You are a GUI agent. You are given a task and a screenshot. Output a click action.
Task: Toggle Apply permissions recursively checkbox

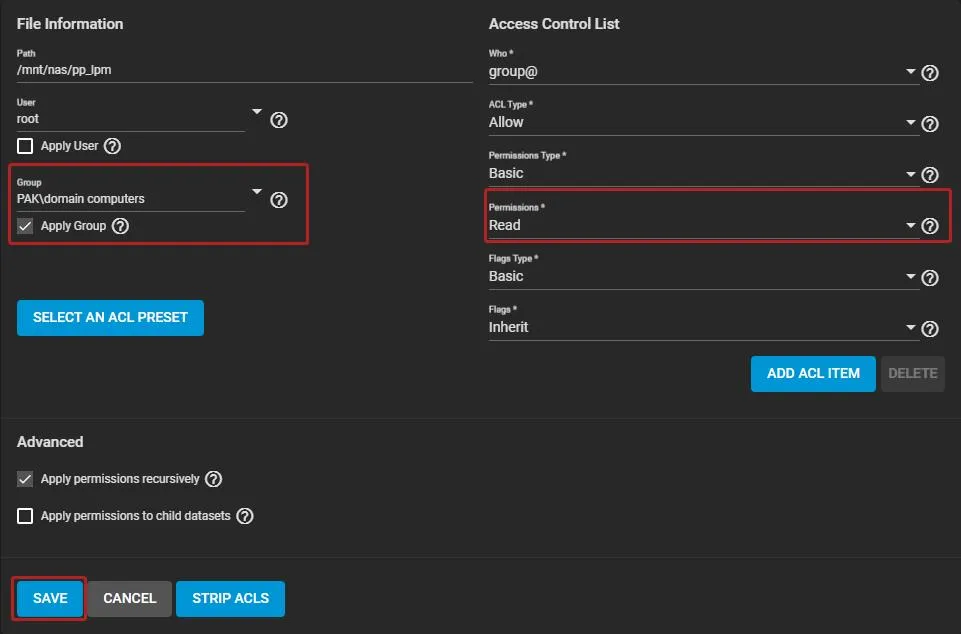(x=26, y=479)
